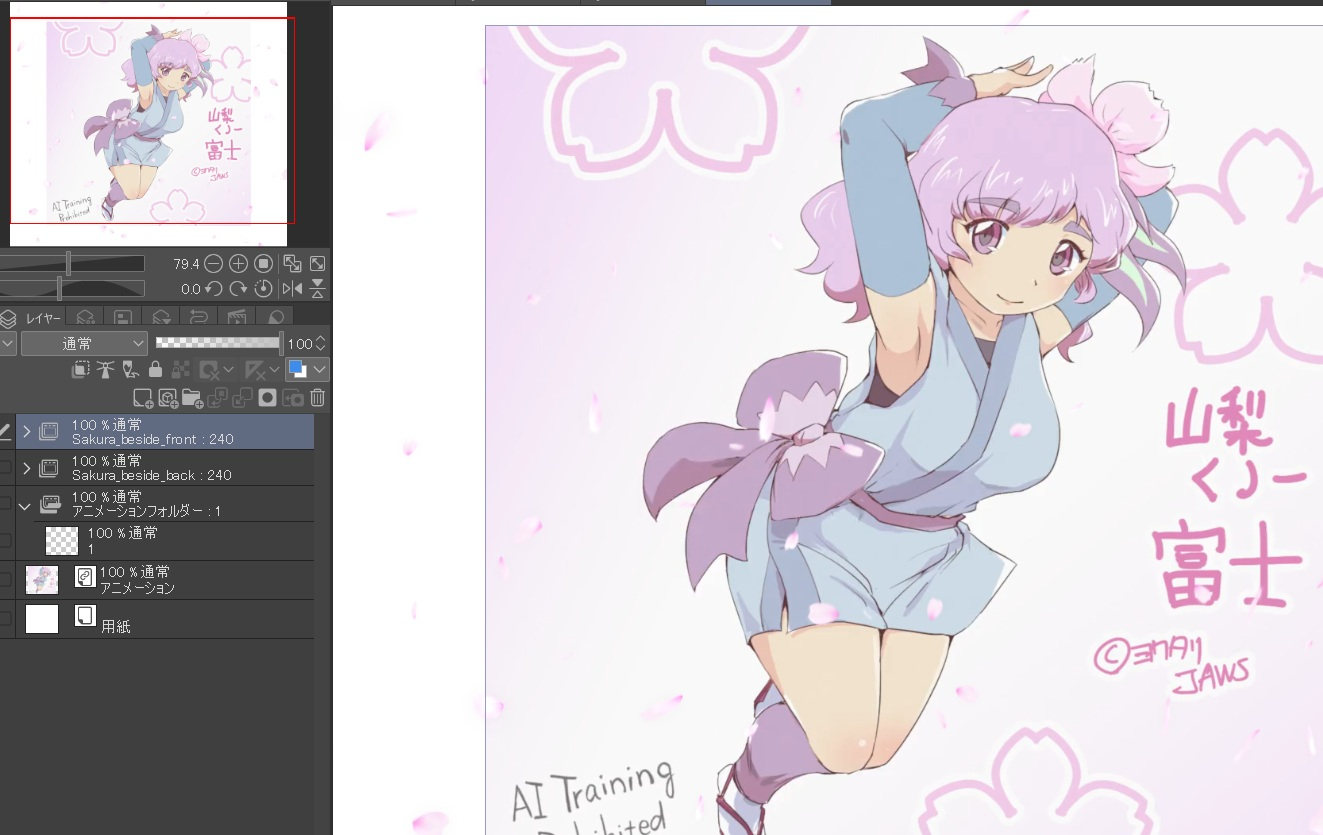Create a new raster layer
Viewport: 1323px width, 835px height.
pos(142,398)
